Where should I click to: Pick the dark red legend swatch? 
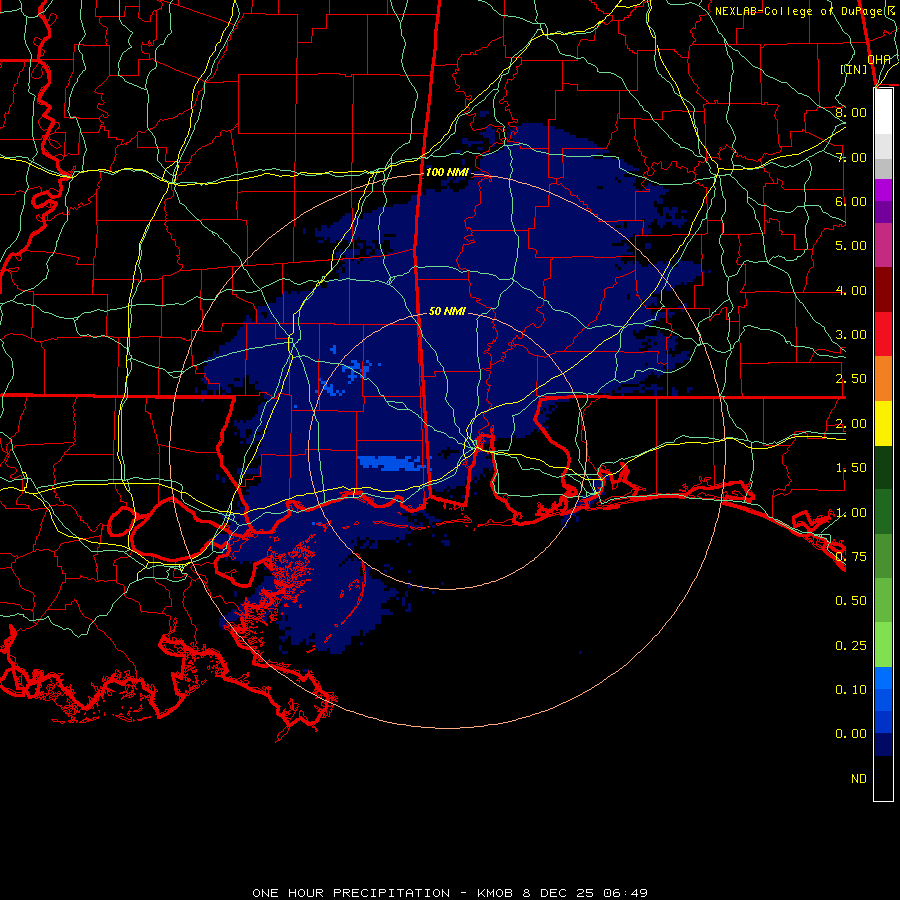point(883,290)
